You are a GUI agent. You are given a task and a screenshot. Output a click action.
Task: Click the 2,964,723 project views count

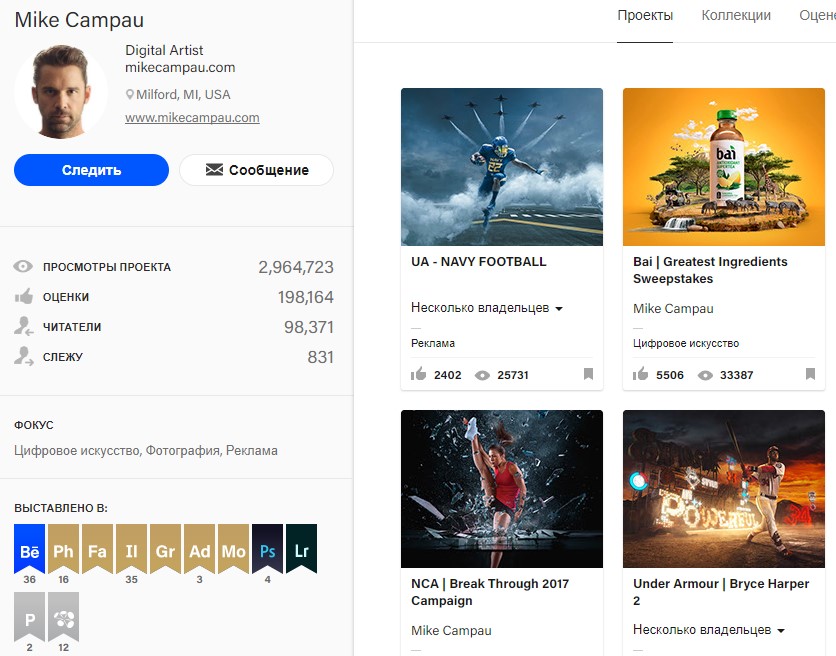[x=296, y=267]
